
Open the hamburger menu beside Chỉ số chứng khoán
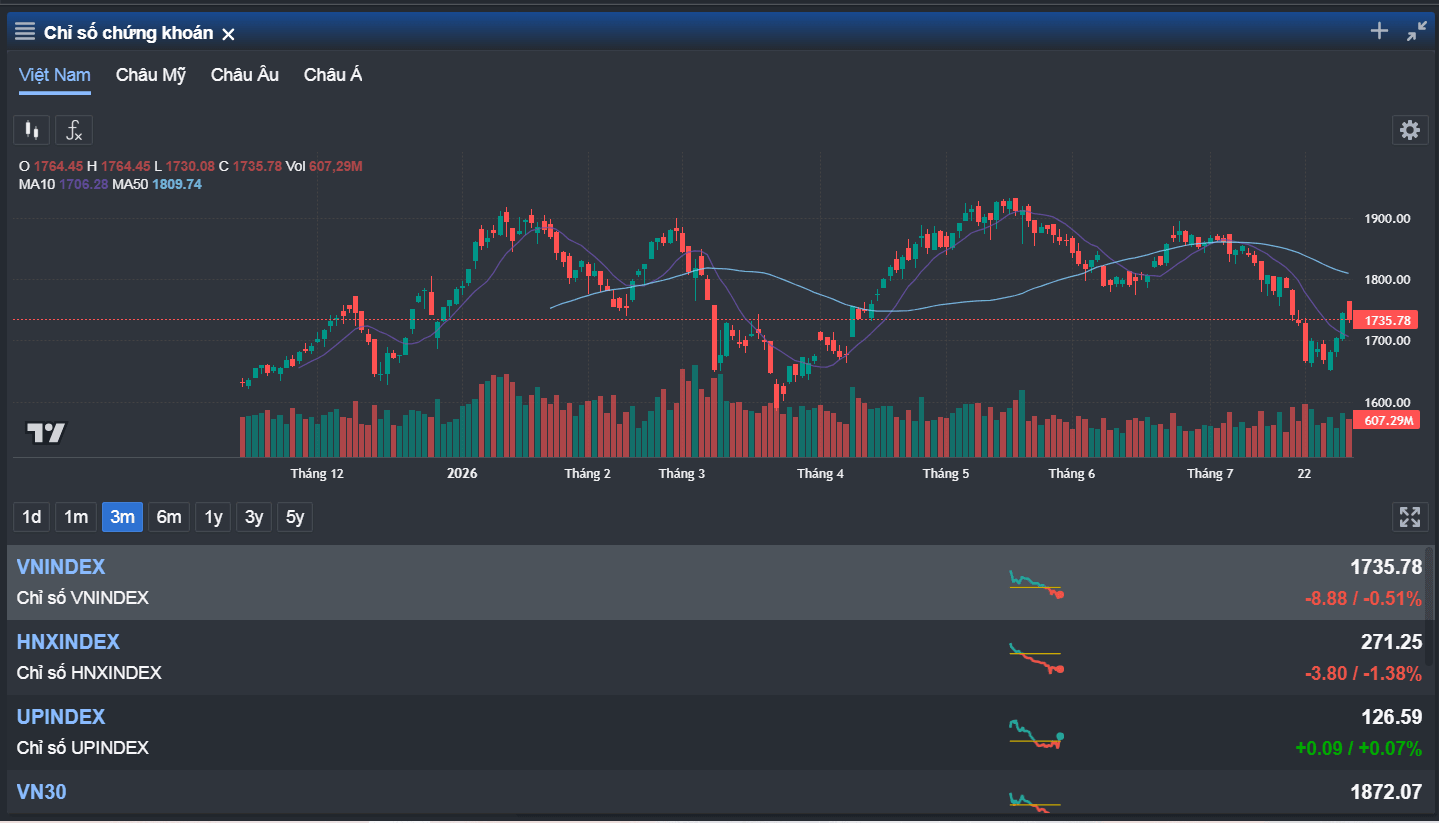click(x=25, y=32)
